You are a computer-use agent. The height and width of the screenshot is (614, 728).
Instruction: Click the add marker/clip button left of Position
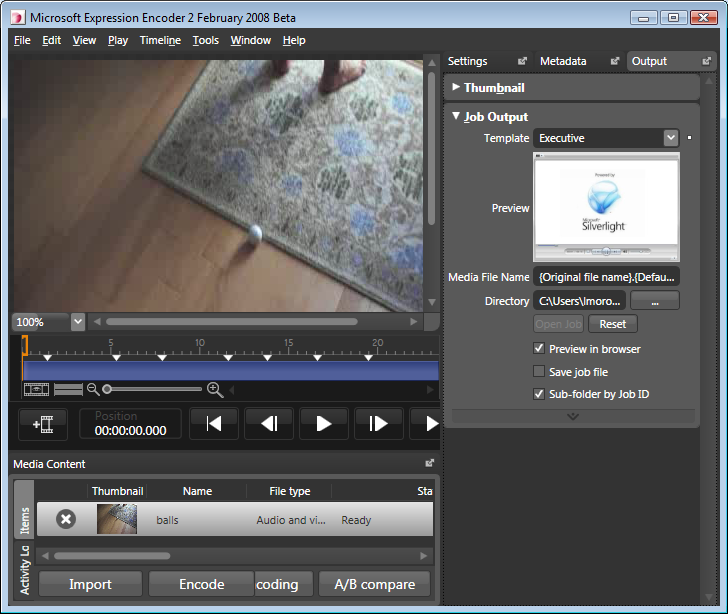coord(43,424)
